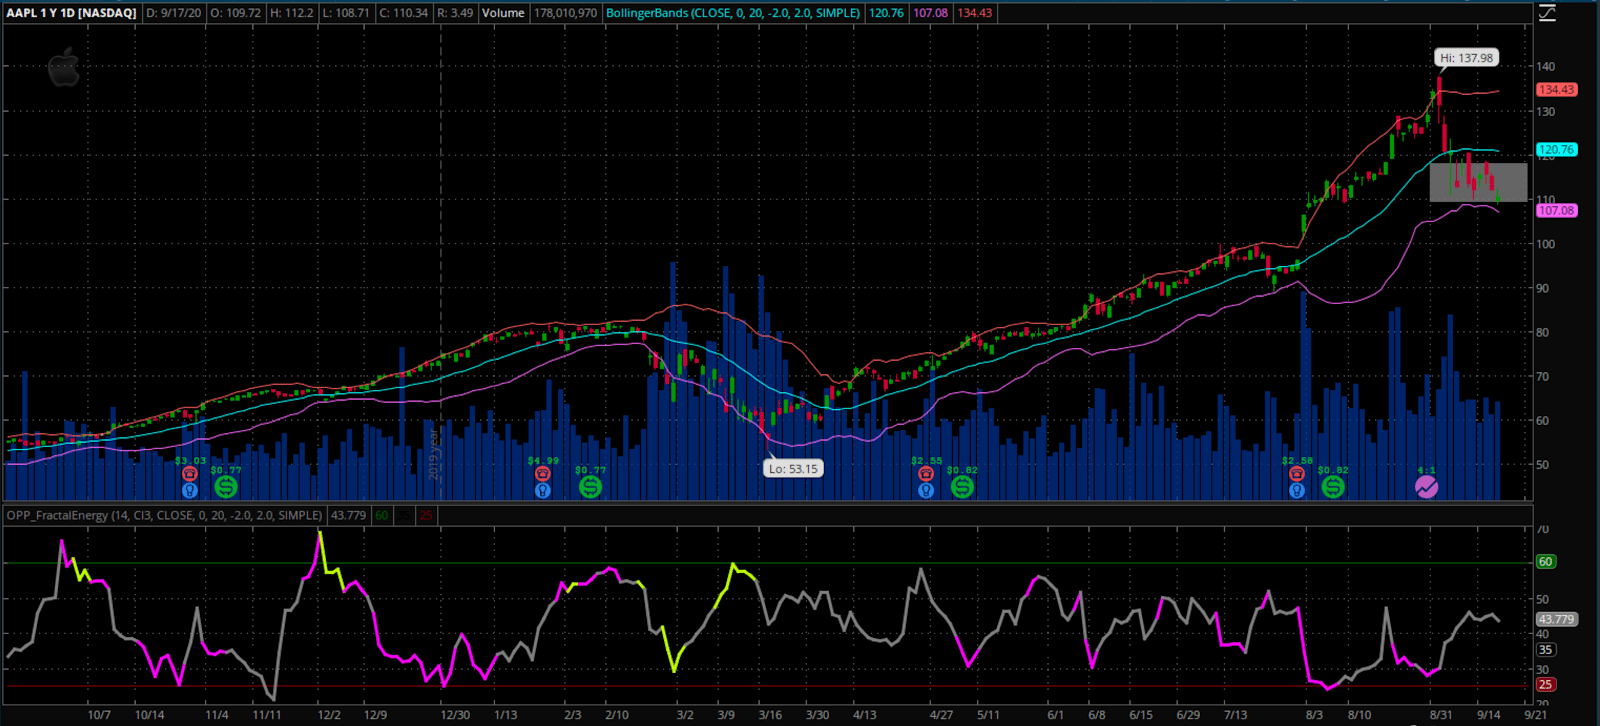Click the red 134.43 value in the header

pos(974,13)
